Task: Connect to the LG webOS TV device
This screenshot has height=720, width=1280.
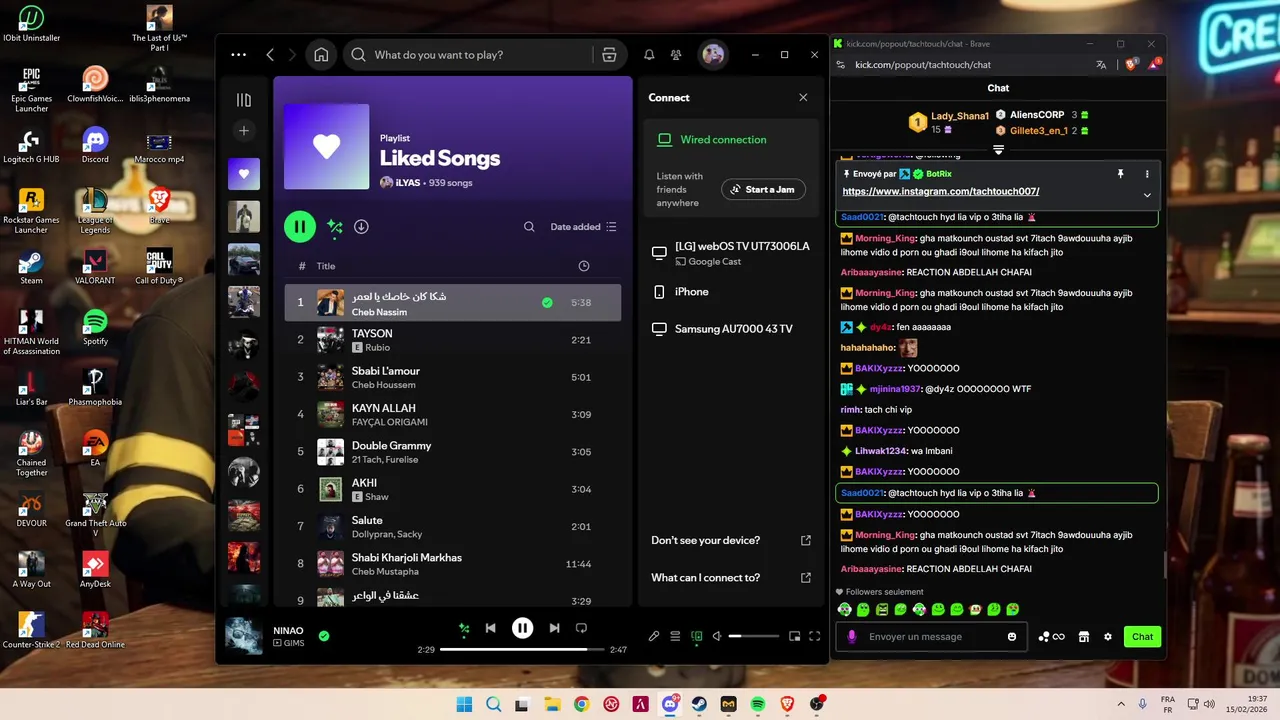Action: [x=730, y=253]
